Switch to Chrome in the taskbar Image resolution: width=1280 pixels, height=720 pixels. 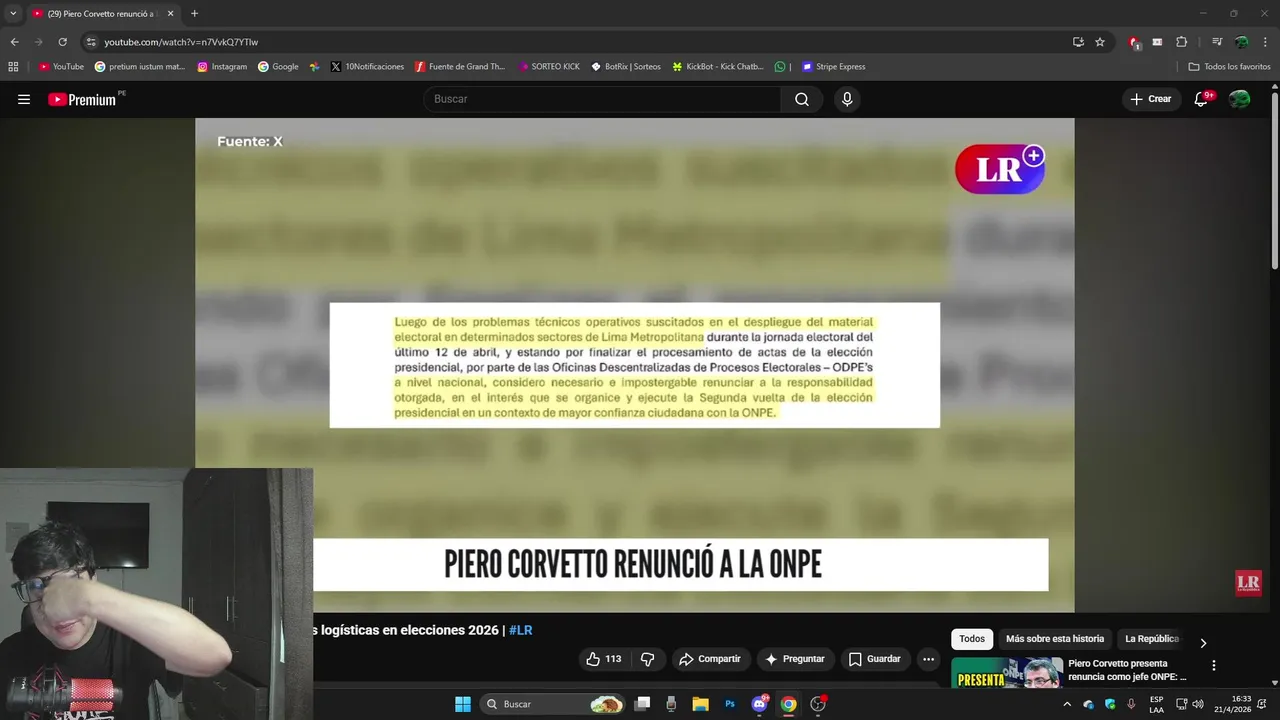[789, 704]
